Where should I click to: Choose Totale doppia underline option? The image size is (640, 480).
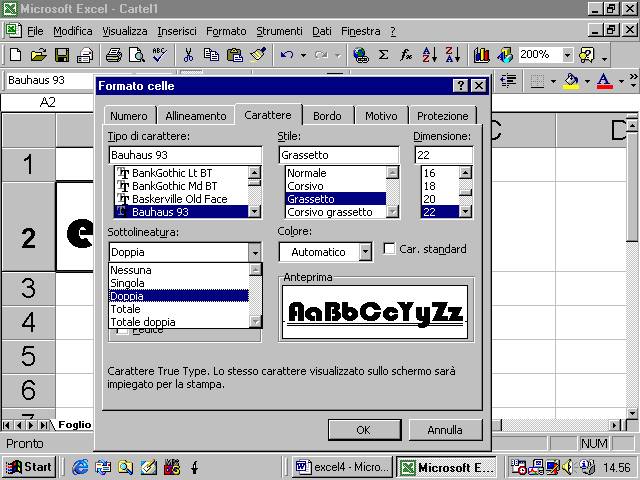[x=179, y=322]
